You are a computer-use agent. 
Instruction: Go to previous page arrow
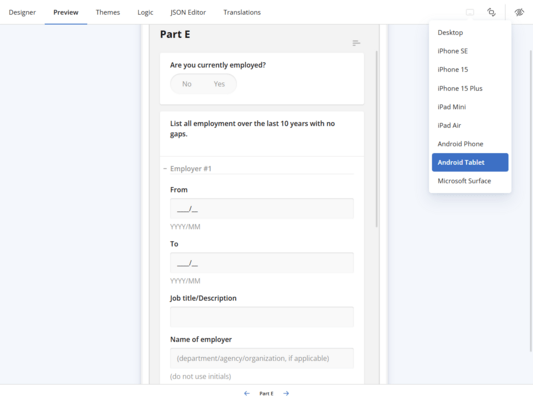tap(247, 393)
